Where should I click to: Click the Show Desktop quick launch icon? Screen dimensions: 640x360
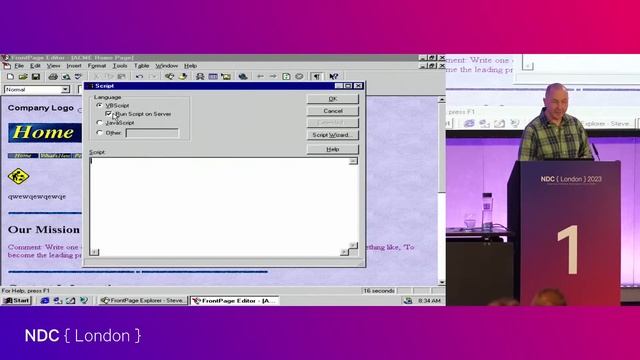[71, 301]
